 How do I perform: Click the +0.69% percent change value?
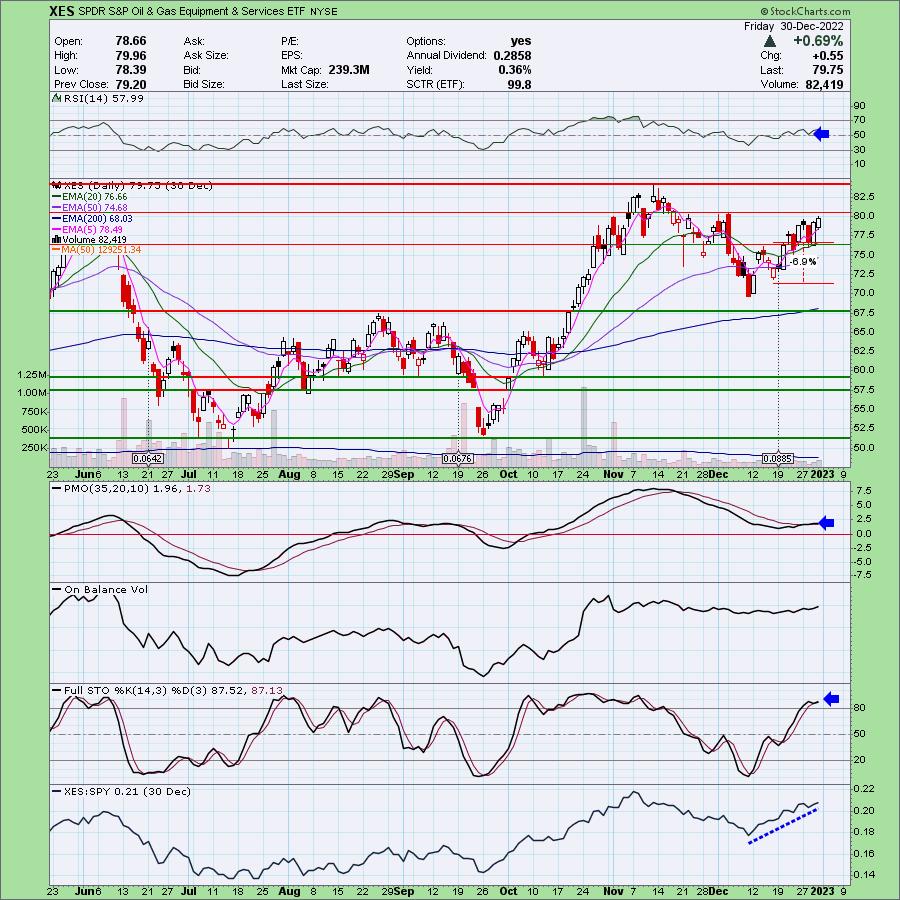818,41
